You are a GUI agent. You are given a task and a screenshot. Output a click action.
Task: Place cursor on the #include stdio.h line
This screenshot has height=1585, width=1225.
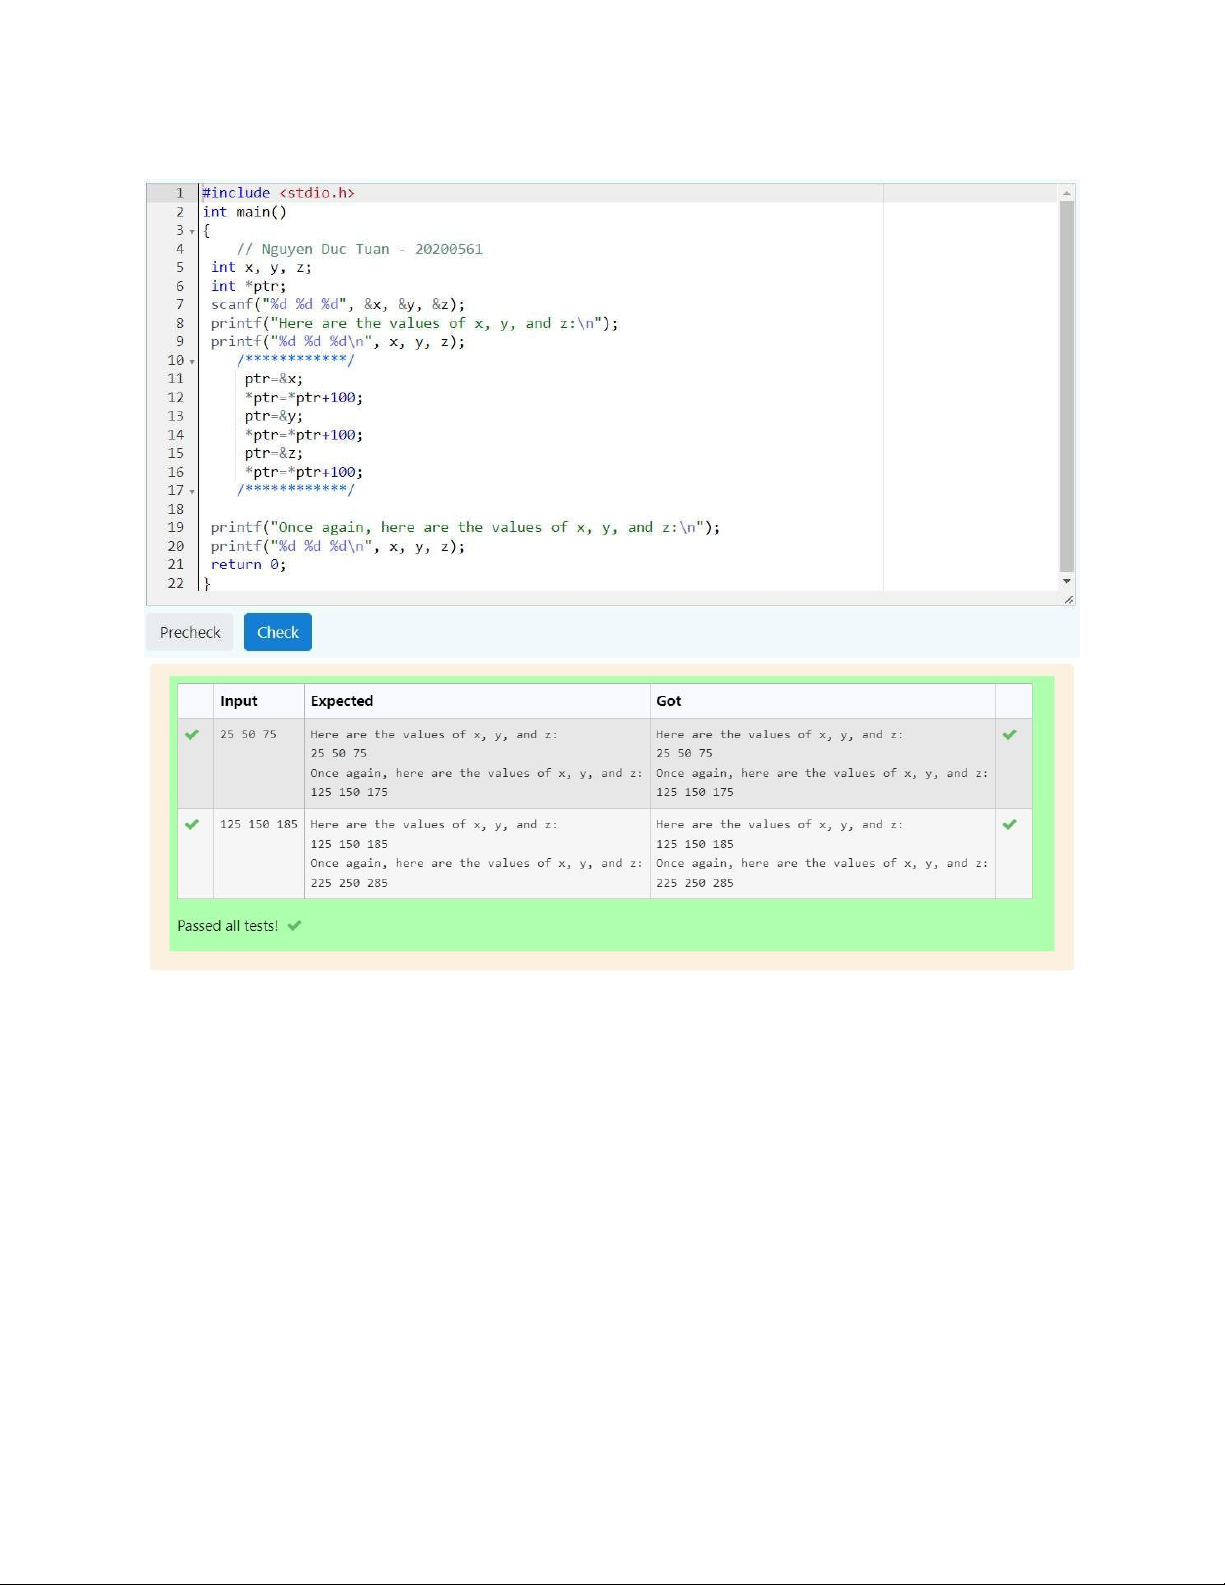point(279,193)
